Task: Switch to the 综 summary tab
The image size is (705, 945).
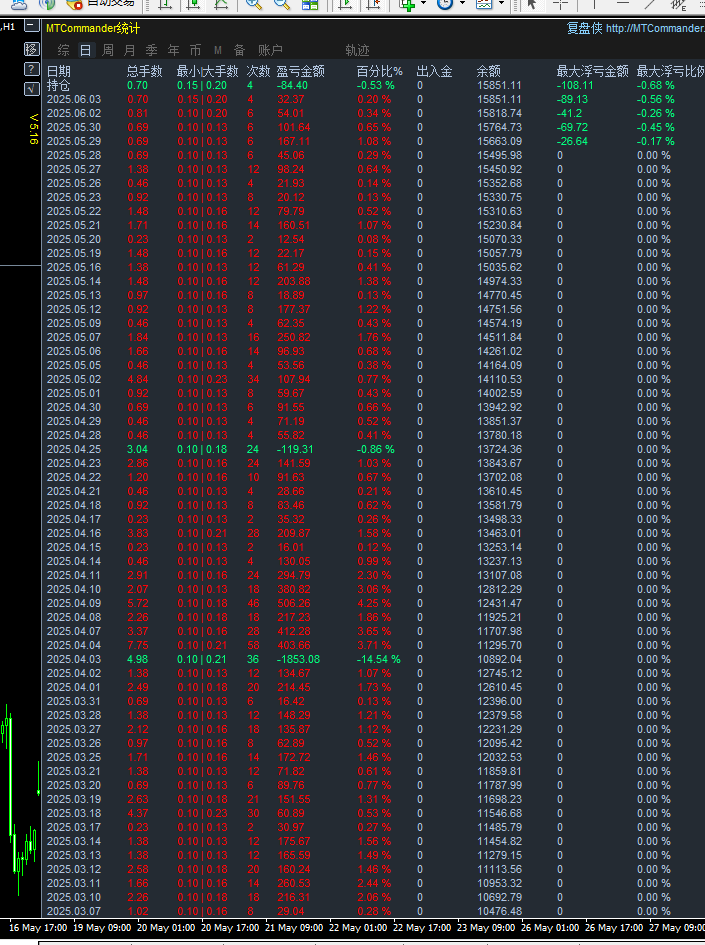Action: (x=63, y=51)
